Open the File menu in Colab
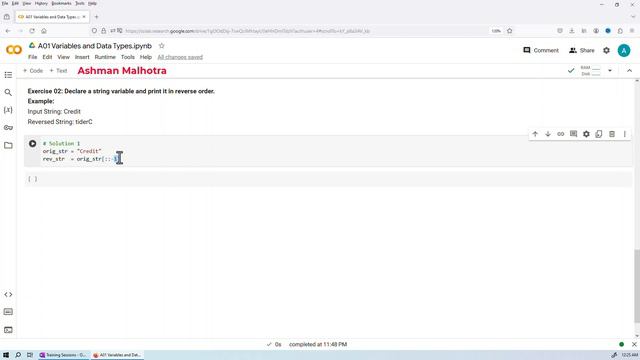Screen dimensions: 640x360 (32, 57)
